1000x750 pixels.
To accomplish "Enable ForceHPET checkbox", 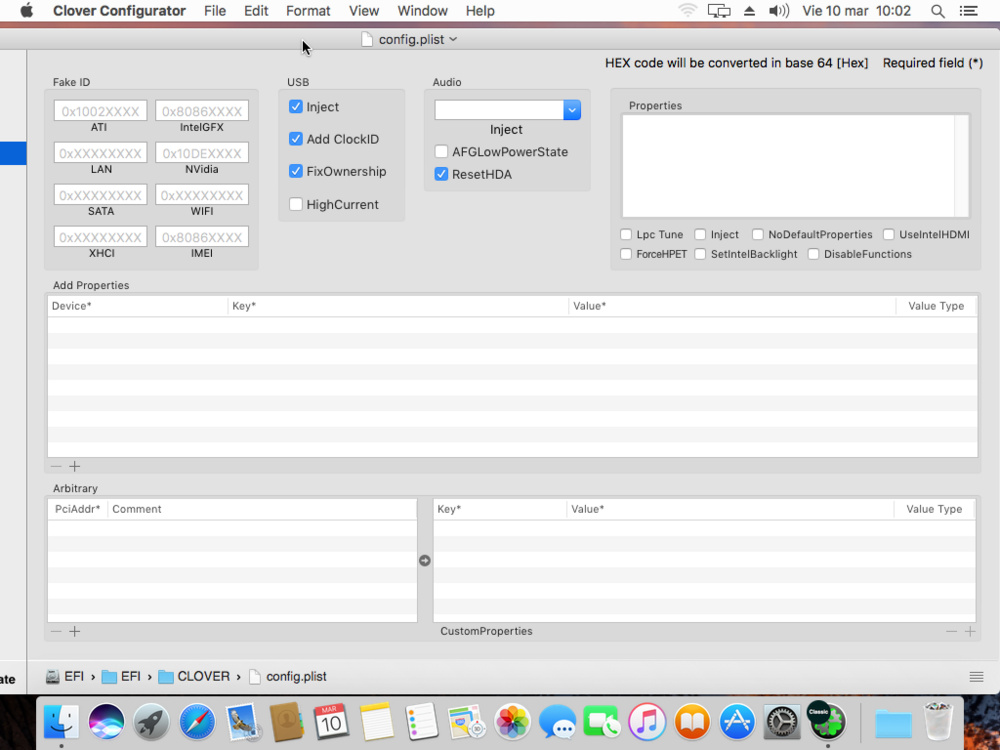I will click(626, 254).
